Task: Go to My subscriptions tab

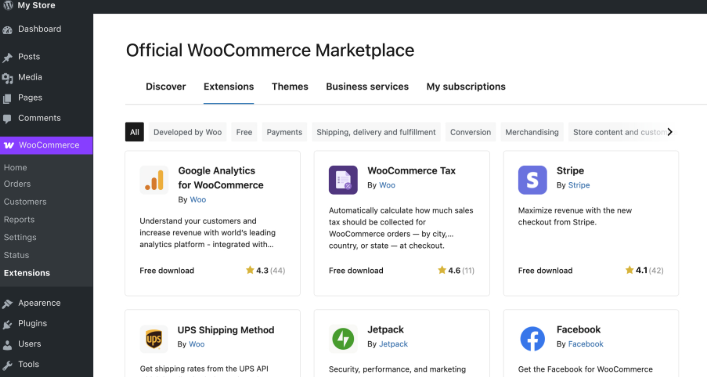Action: (x=466, y=87)
